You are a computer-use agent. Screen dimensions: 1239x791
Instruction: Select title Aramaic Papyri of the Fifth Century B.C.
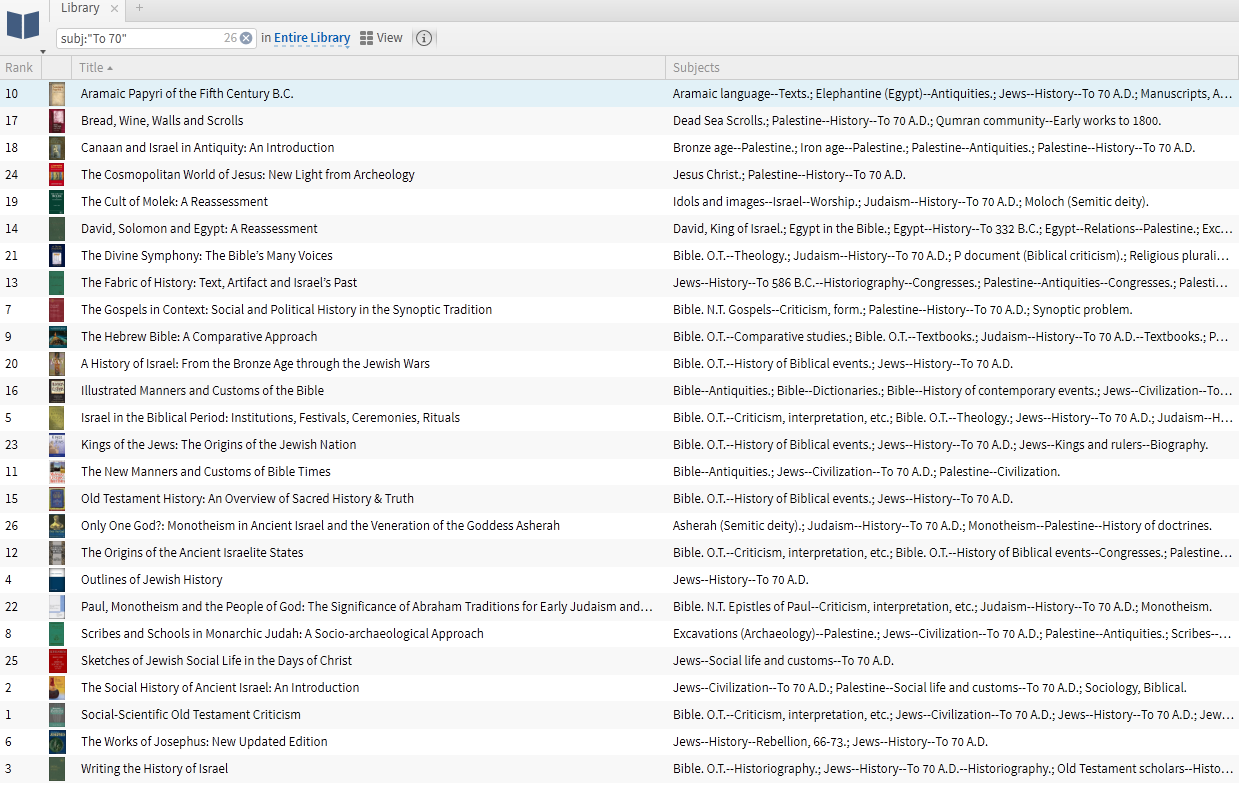point(187,94)
